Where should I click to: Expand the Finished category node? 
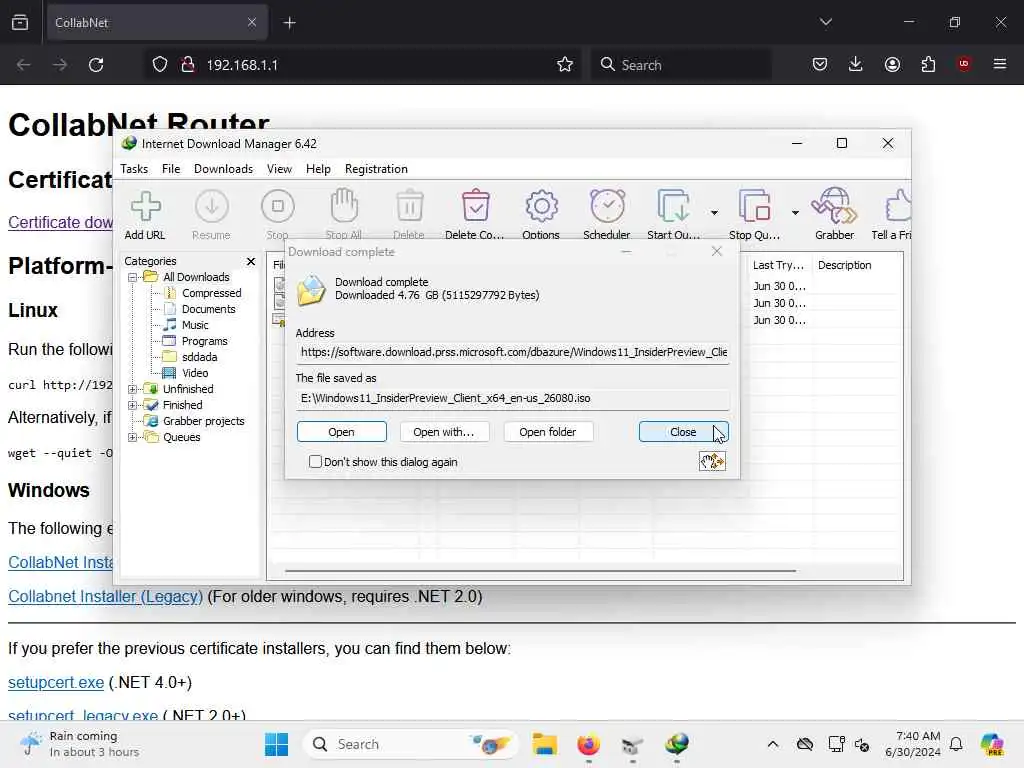pyautogui.click(x=133, y=406)
